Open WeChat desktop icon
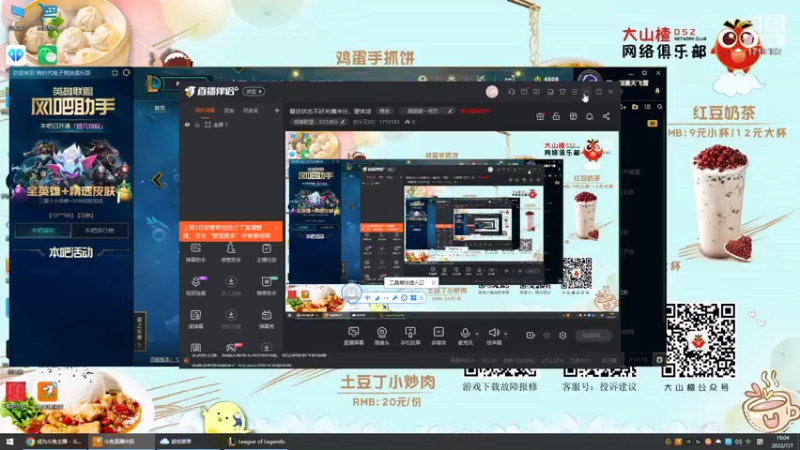Screen dimensions: 800x450 coord(47,55)
